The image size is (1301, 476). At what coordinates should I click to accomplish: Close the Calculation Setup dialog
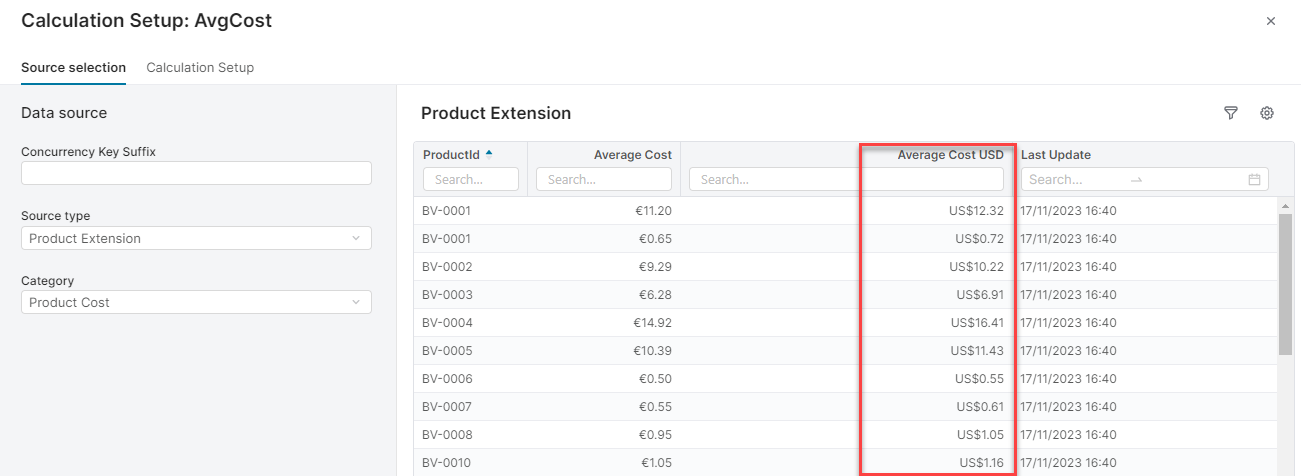point(1271,21)
